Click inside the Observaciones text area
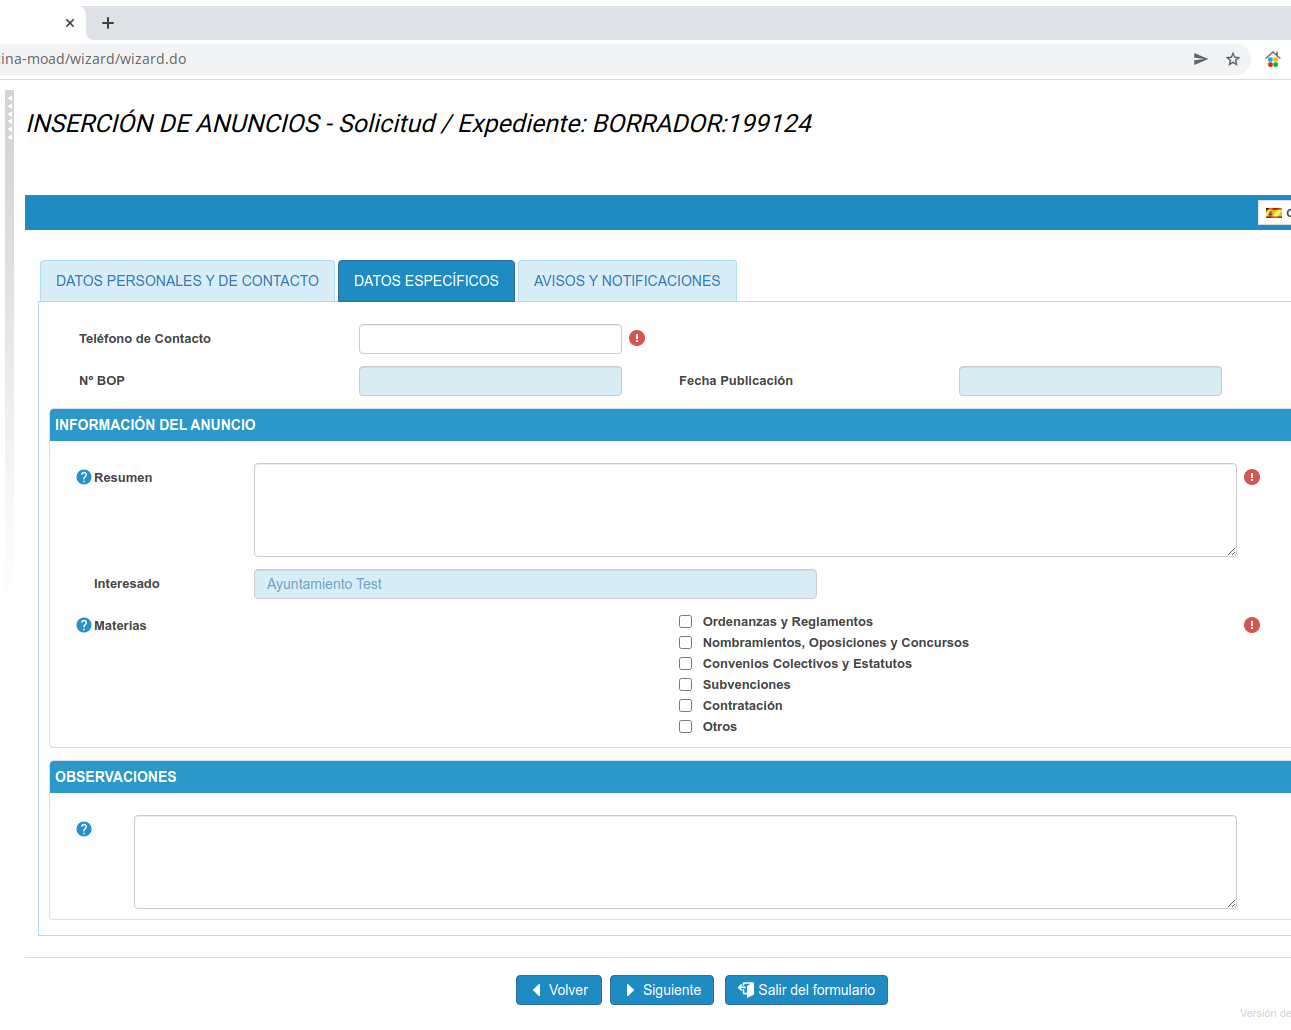Image resolution: width=1291 pixels, height=1030 pixels. [x=685, y=862]
